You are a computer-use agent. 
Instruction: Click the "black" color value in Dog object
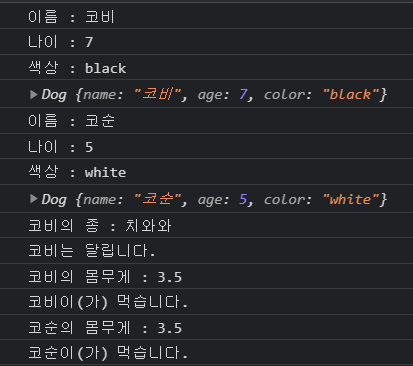(x=351, y=95)
